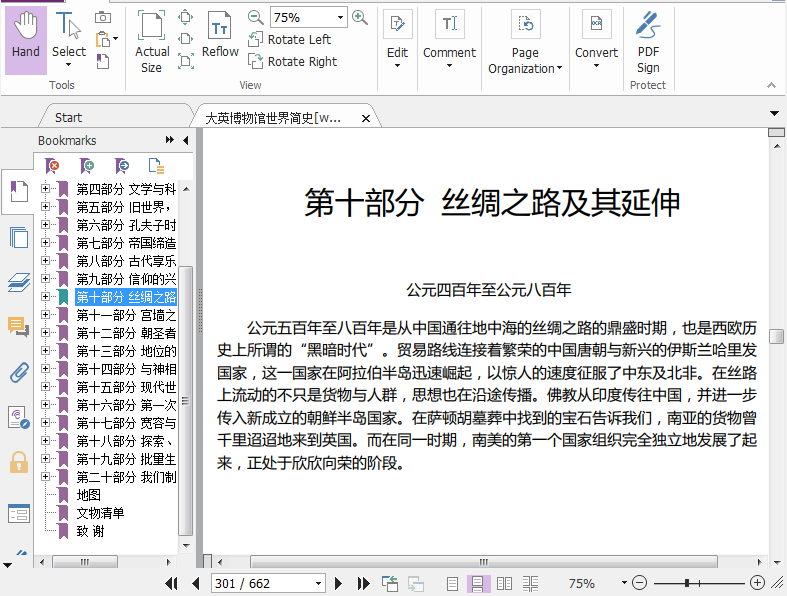The image size is (787, 596).
Task: Click the Actual Size view button
Action: tap(152, 41)
